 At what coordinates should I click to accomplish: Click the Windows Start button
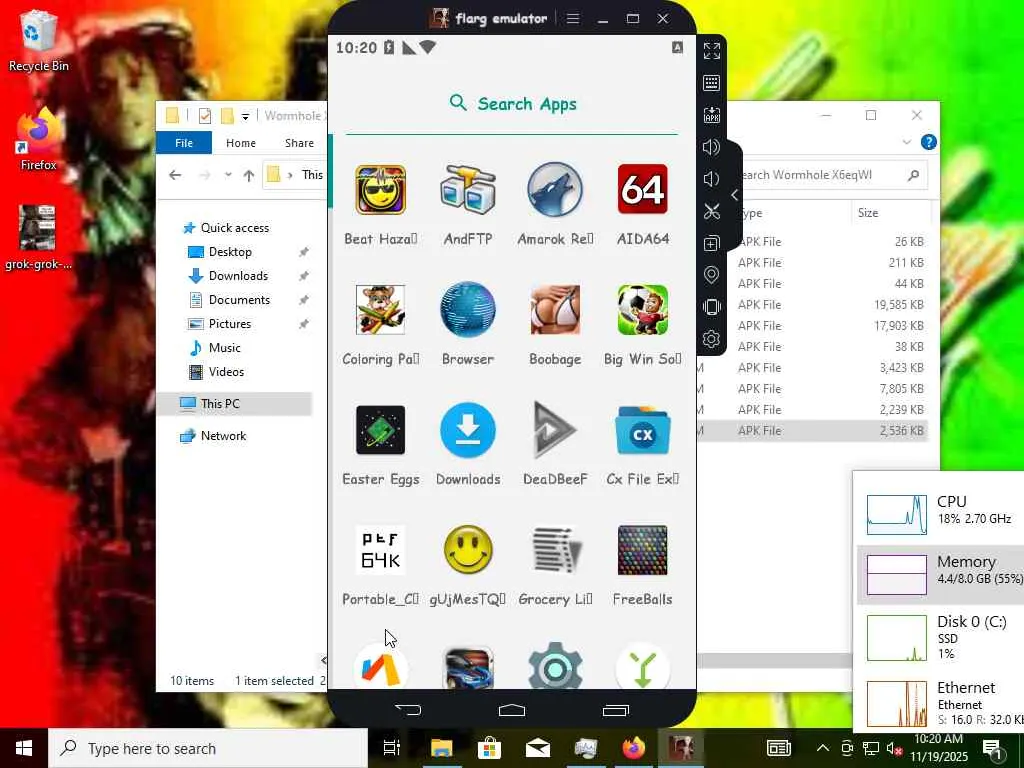point(24,748)
